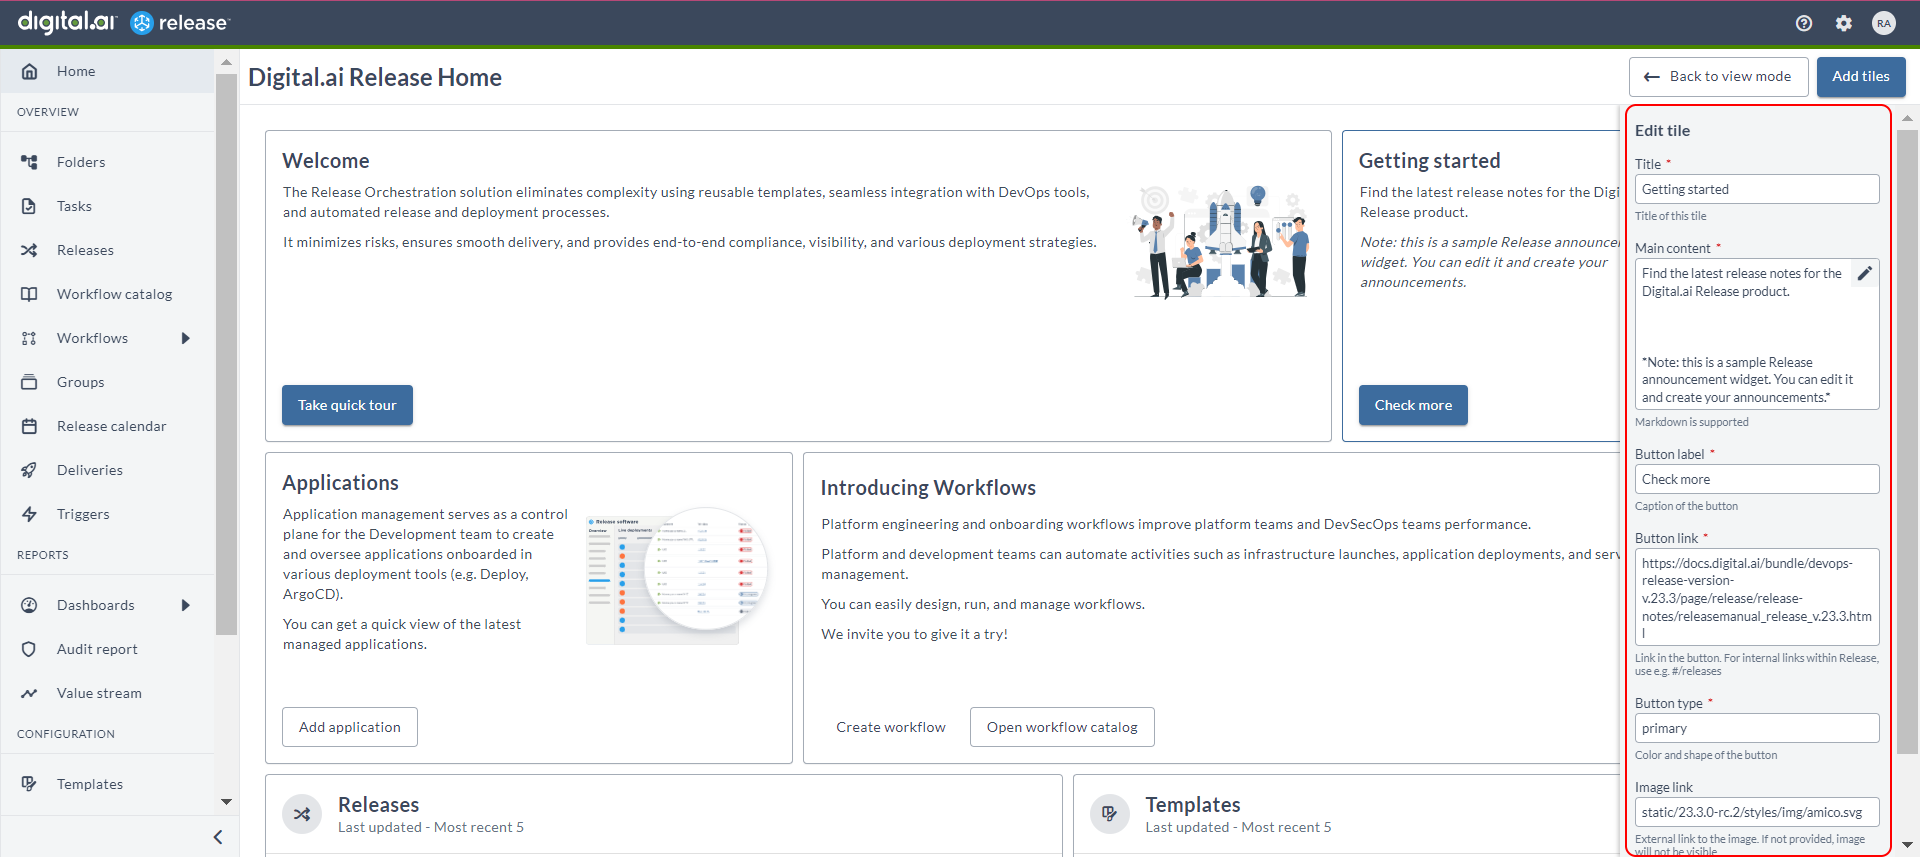Click the Groups icon in sidebar
Screen dimensions: 1920x857
point(30,382)
